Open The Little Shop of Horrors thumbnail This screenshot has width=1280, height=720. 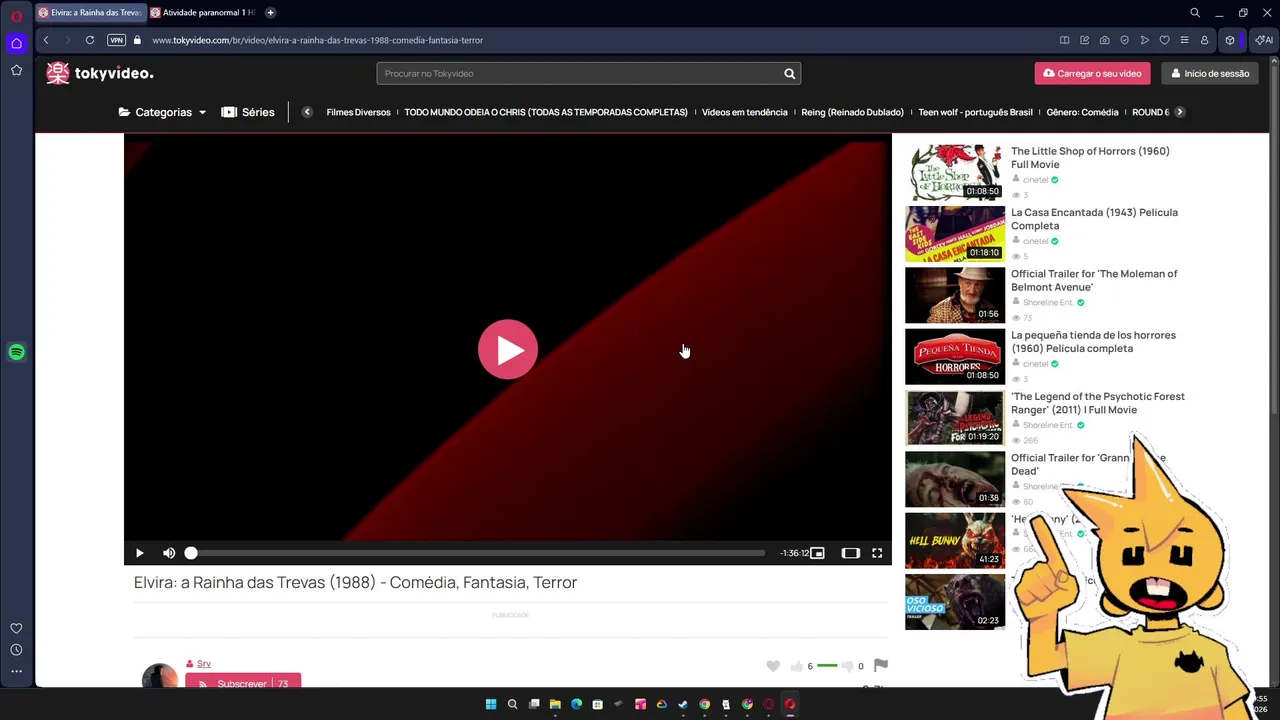955,172
